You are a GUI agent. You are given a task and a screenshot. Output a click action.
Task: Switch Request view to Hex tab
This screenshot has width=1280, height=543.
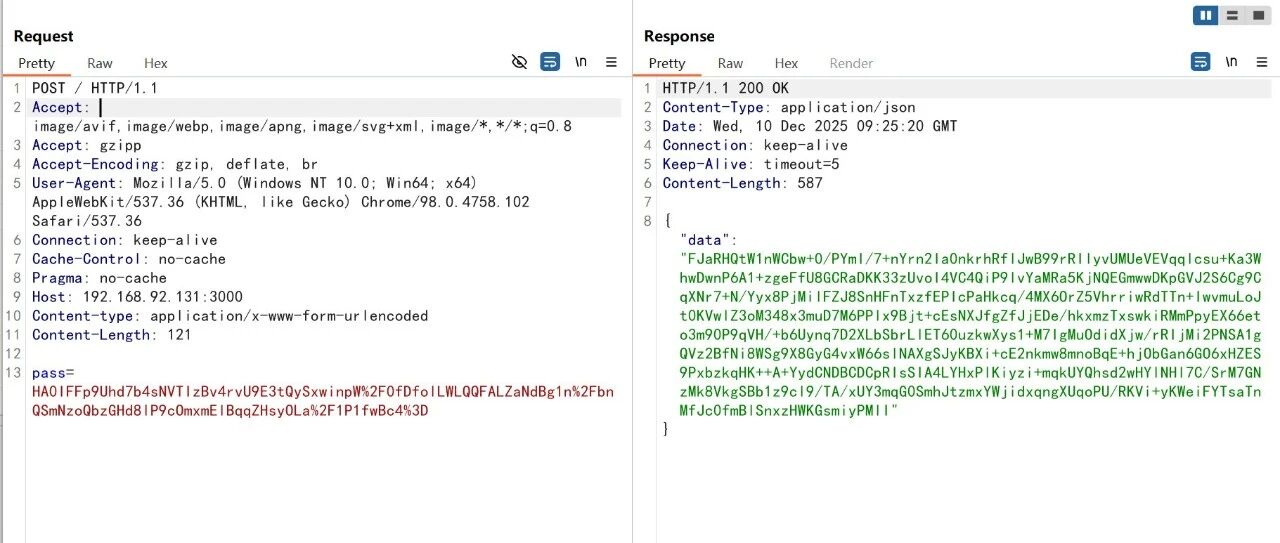[x=156, y=63]
